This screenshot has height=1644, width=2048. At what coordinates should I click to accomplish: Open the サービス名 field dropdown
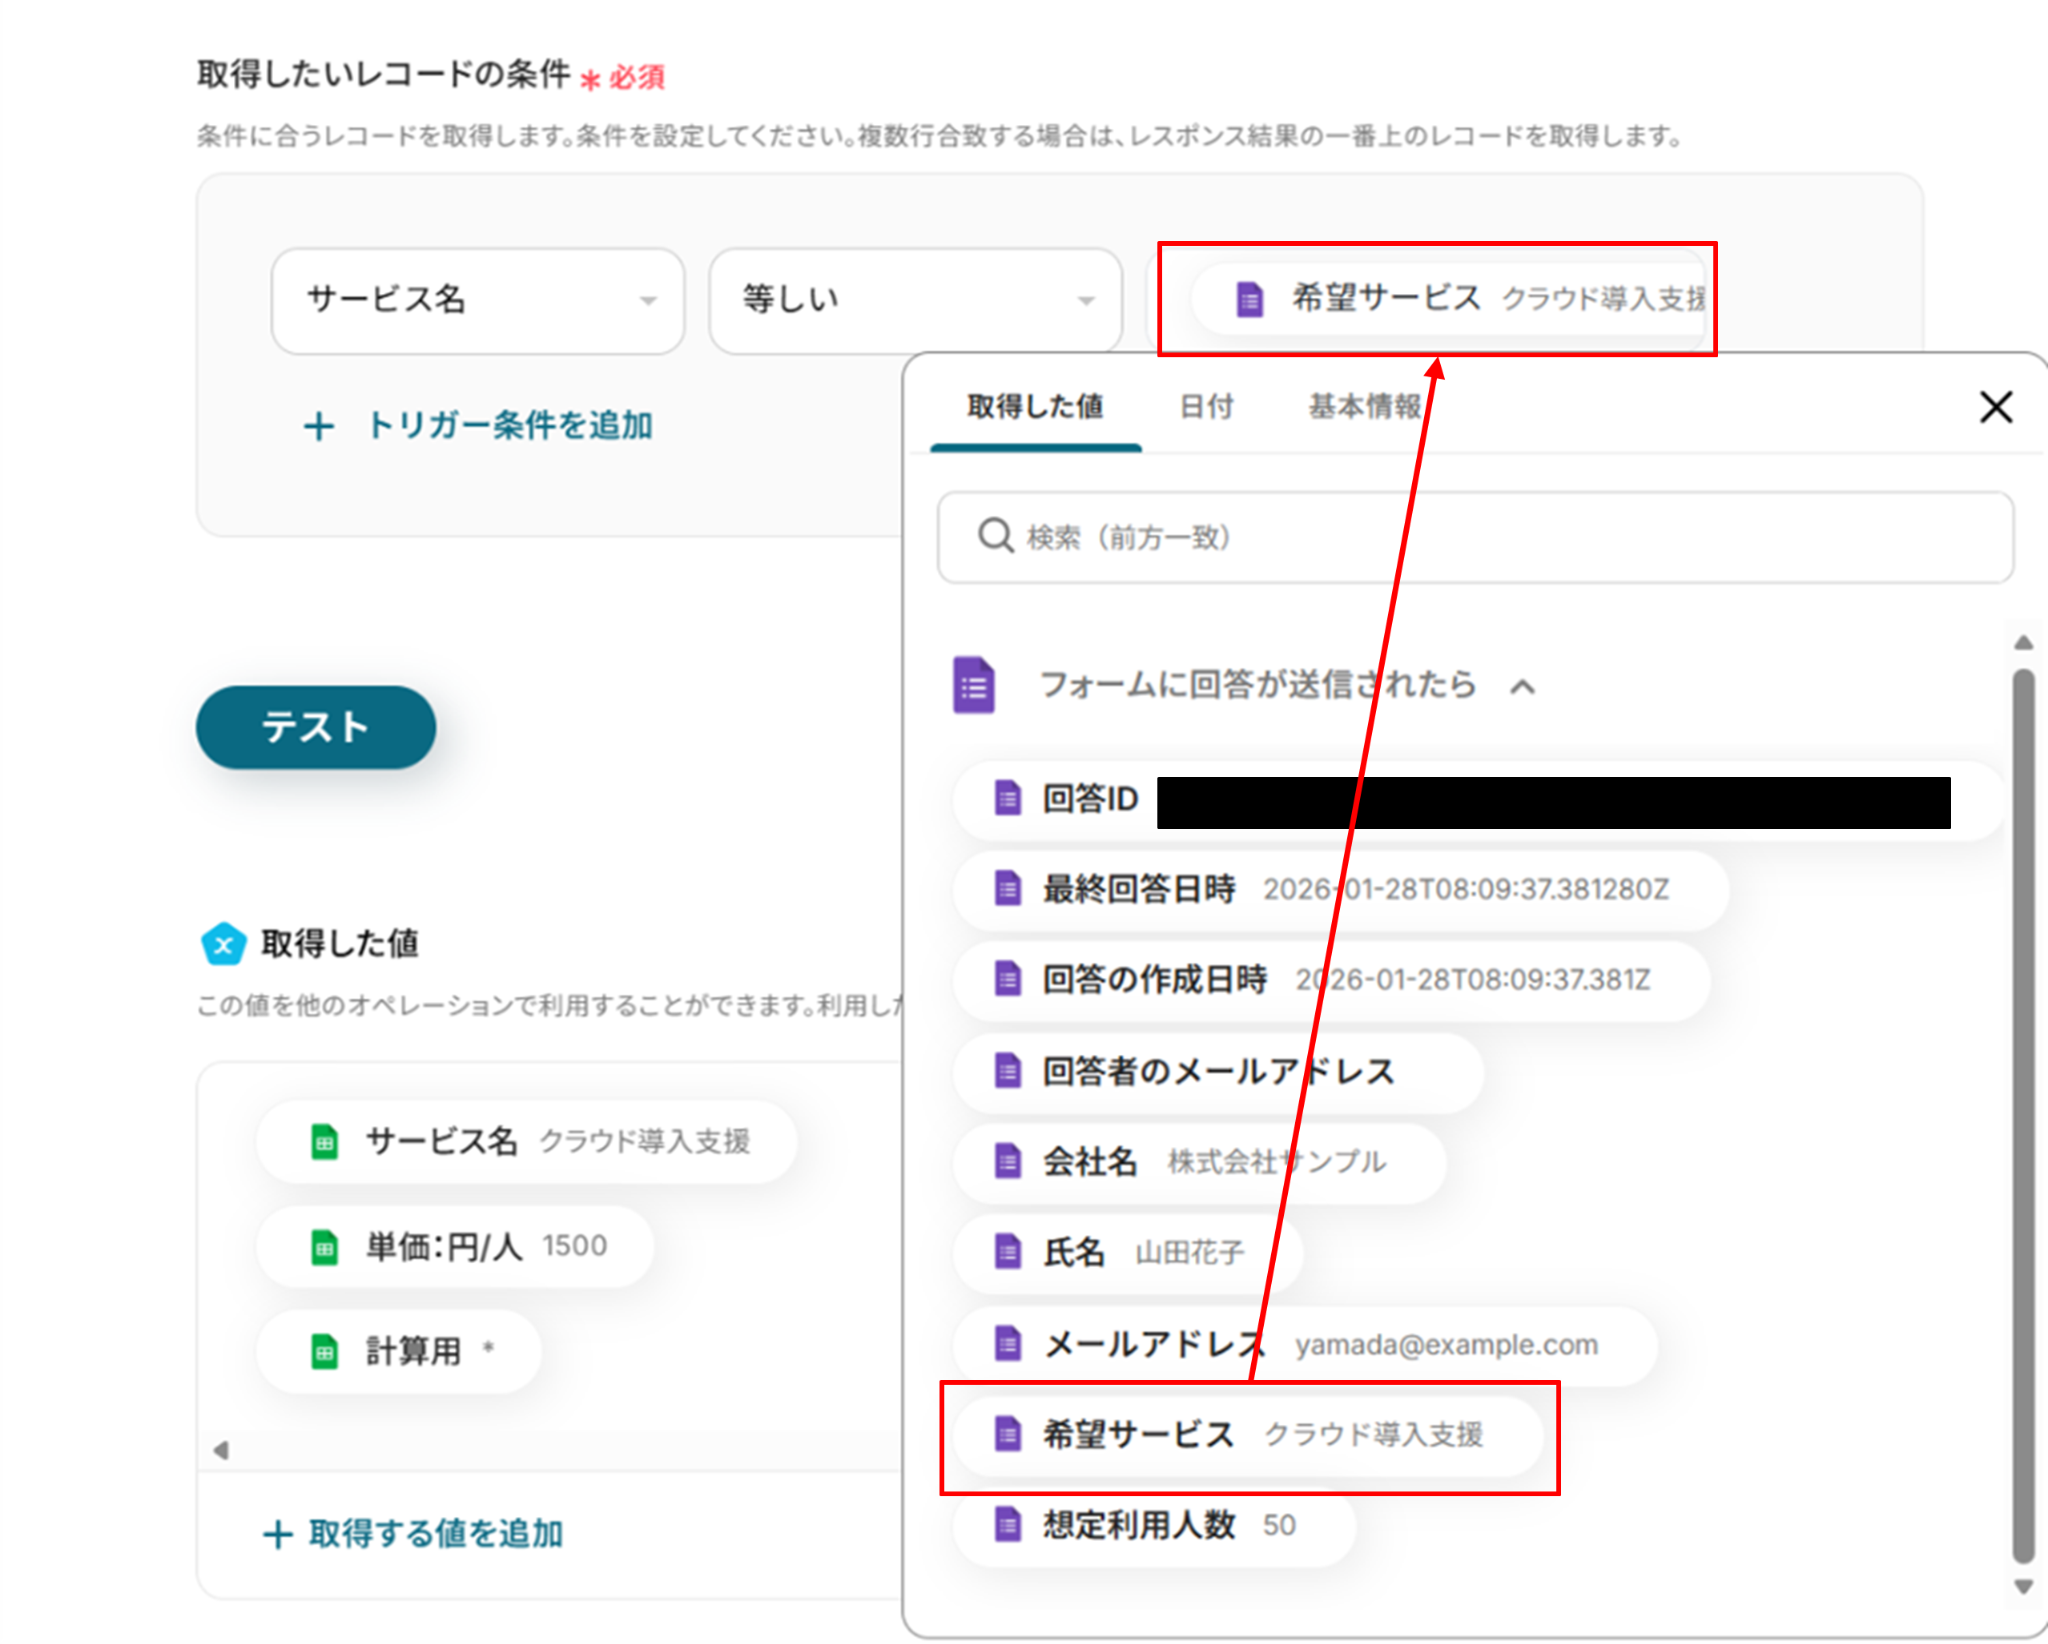(478, 300)
